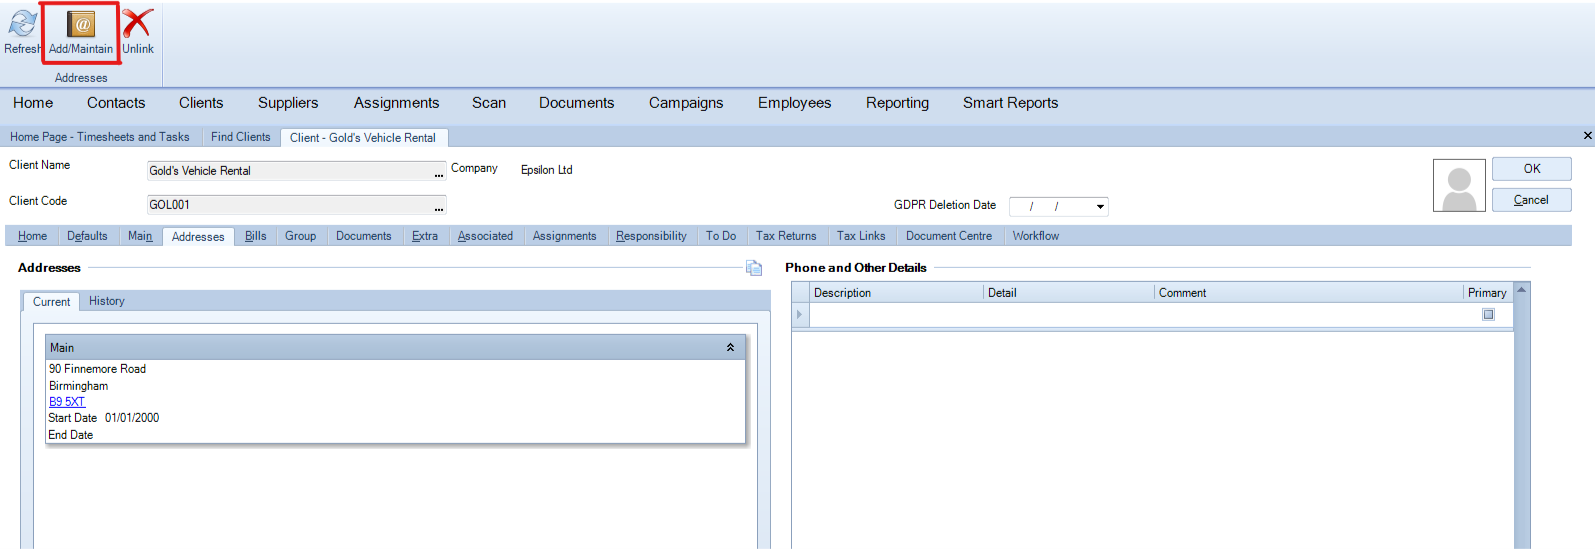This screenshot has width=1595, height=549.
Task: Open the Campaigns menu
Action: click(x=686, y=103)
